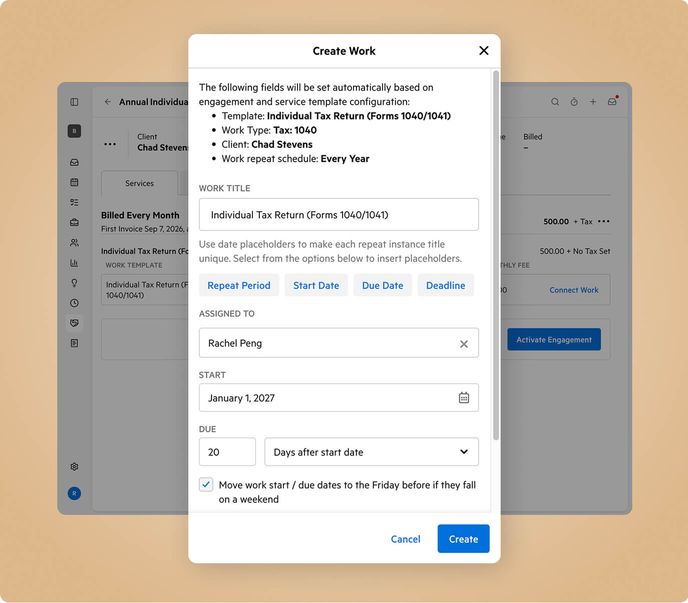Insert the Due Date placeholder
Screen dimensions: 688x603
click(x=383, y=285)
